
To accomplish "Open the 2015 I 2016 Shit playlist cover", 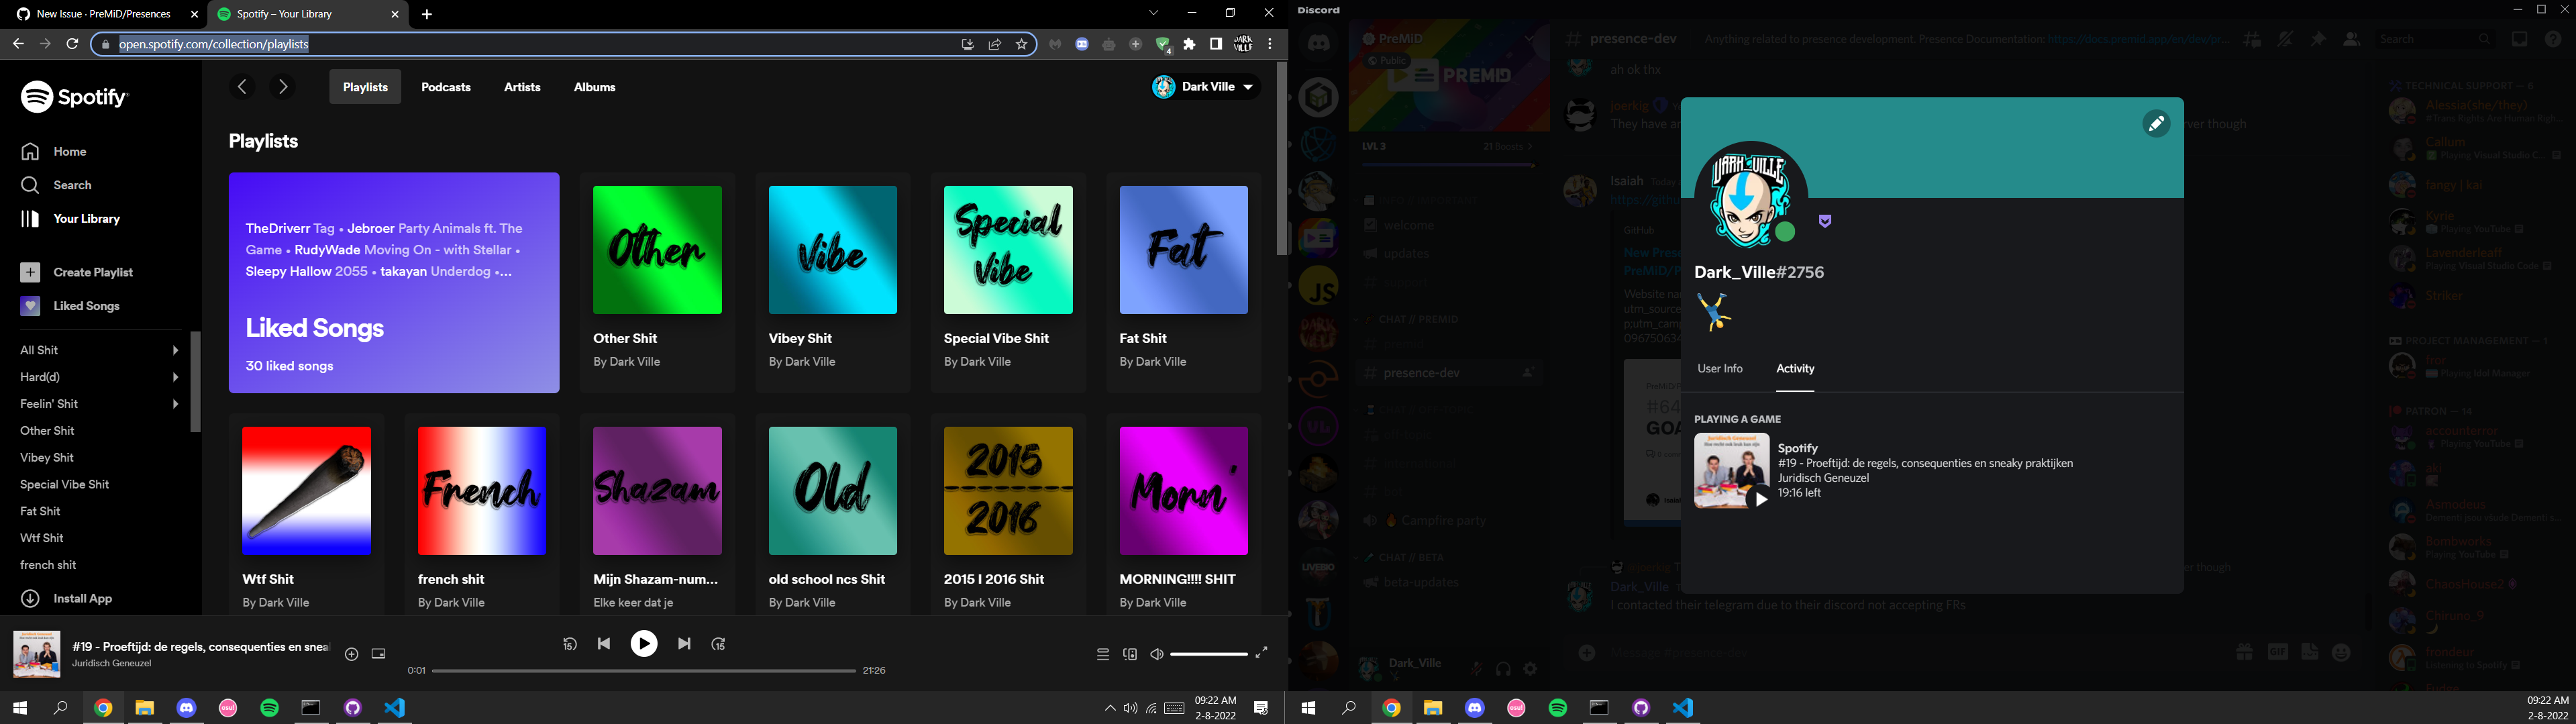I will point(1008,491).
